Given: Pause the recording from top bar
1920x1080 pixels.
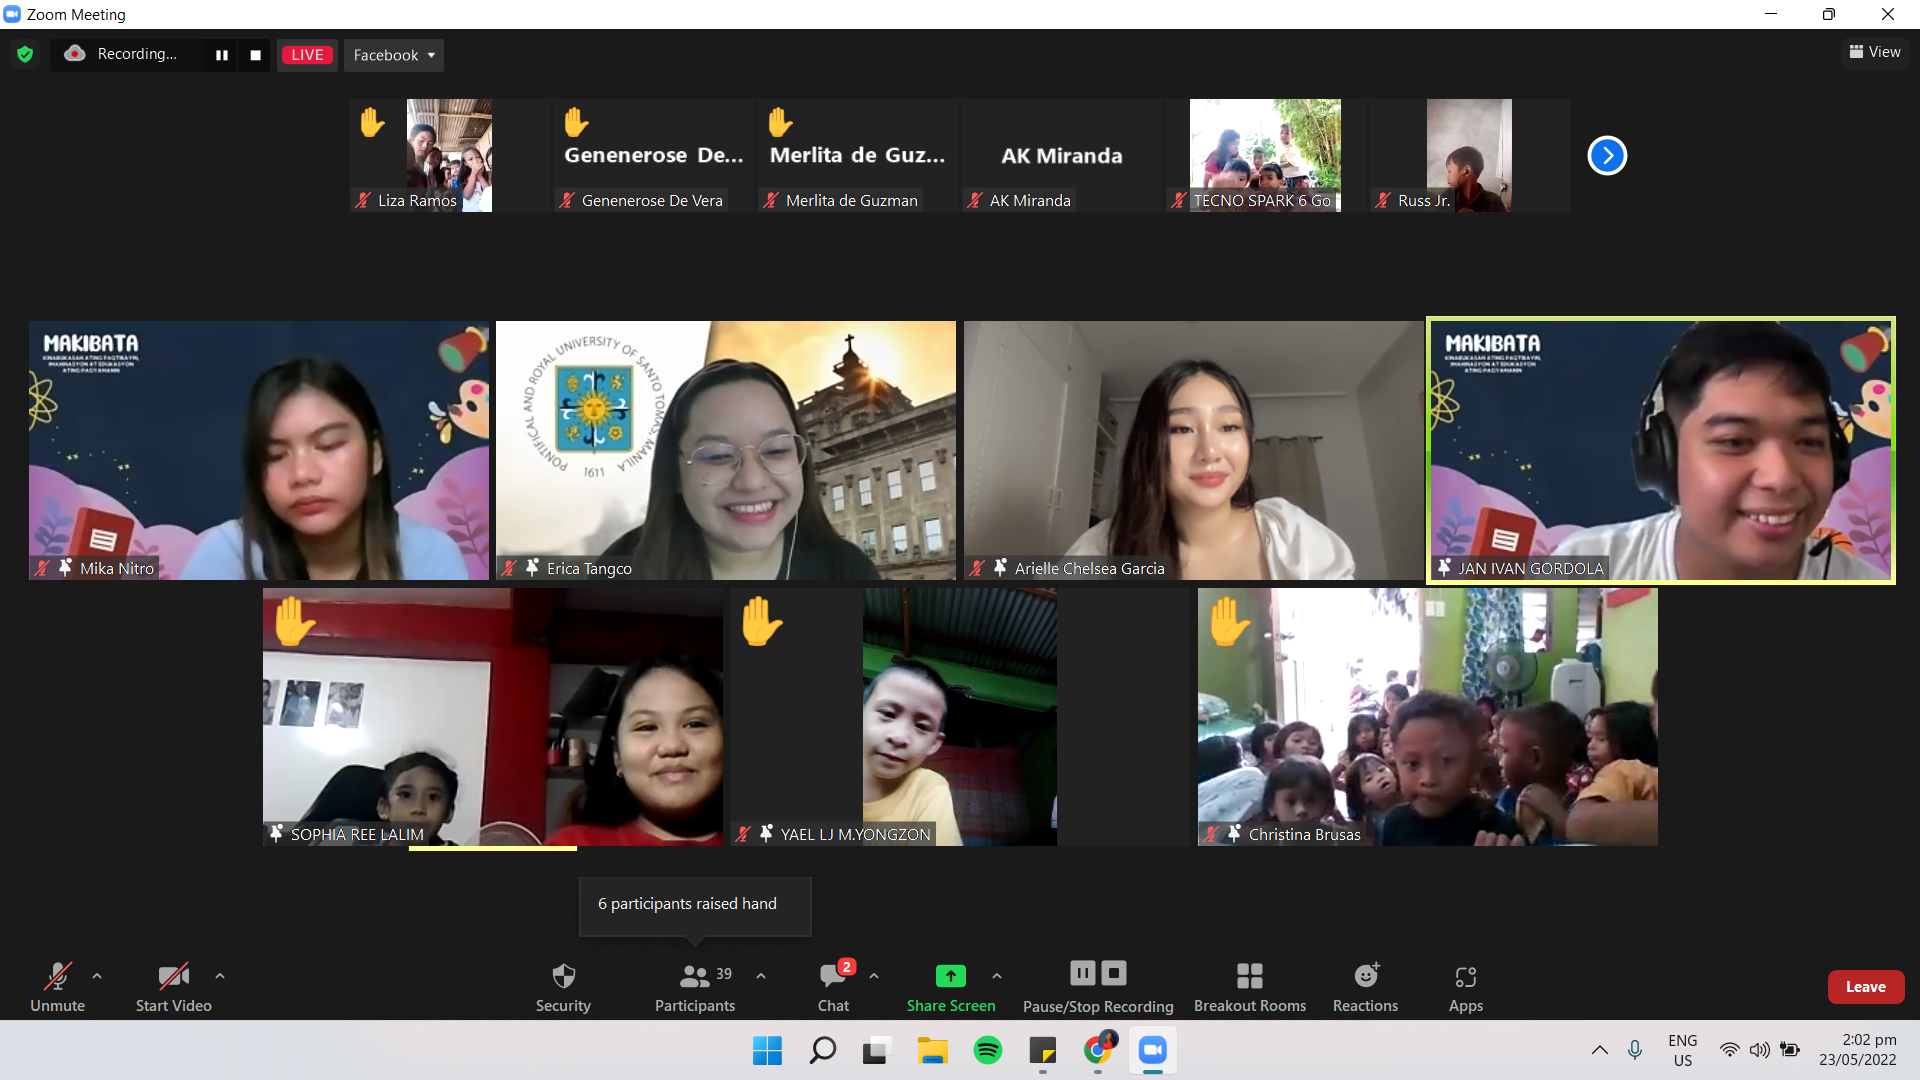Looking at the screenshot, I should pyautogui.click(x=222, y=55).
